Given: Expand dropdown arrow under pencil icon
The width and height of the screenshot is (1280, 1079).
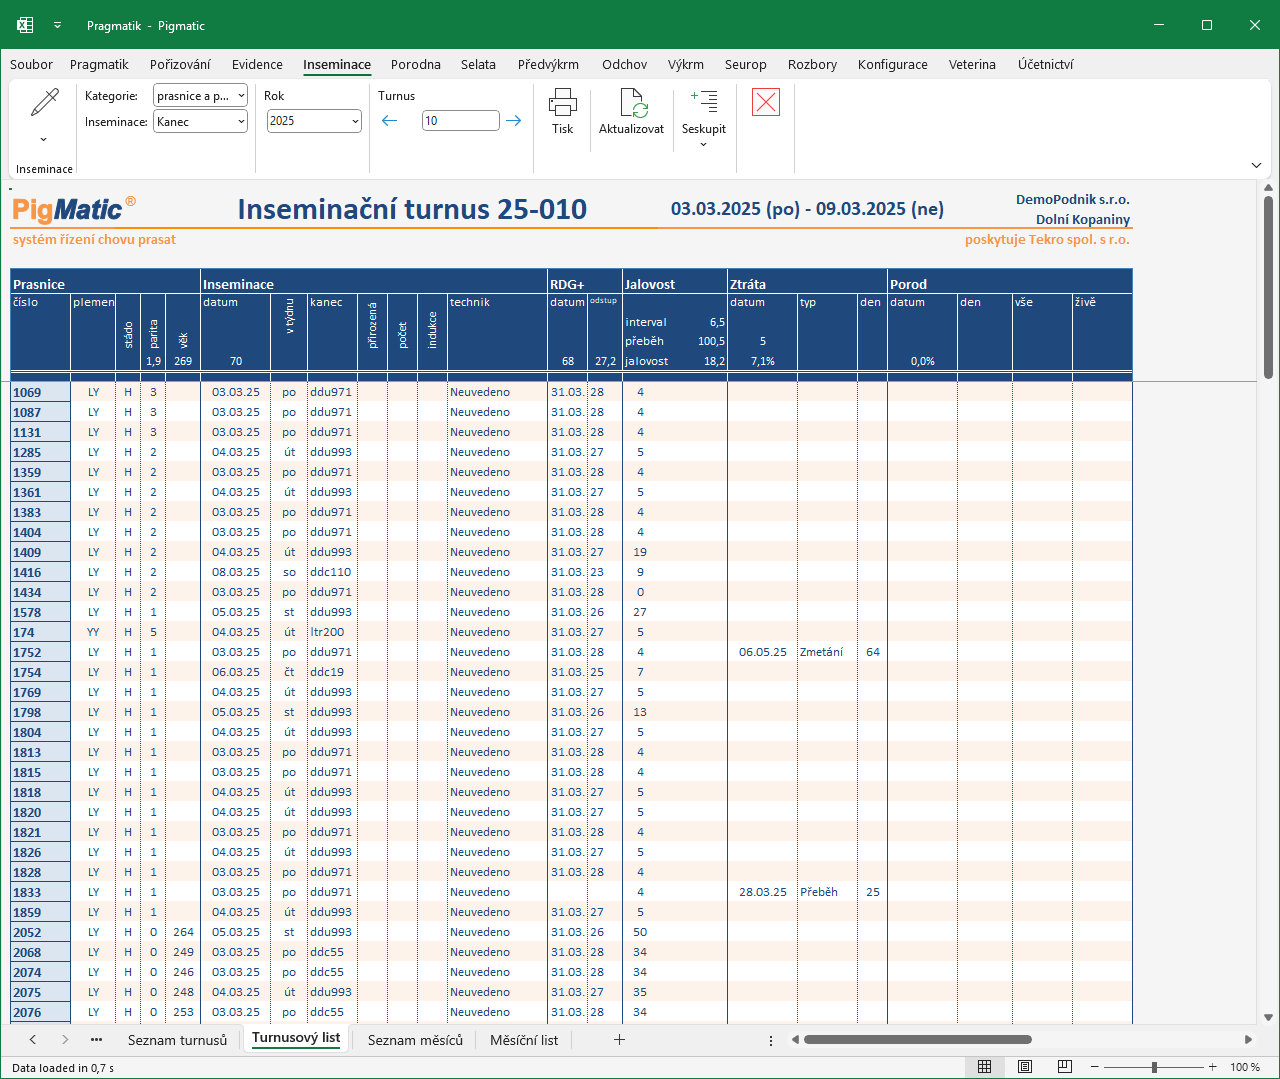Looking at the screenshot, I should tap(43, 140).
